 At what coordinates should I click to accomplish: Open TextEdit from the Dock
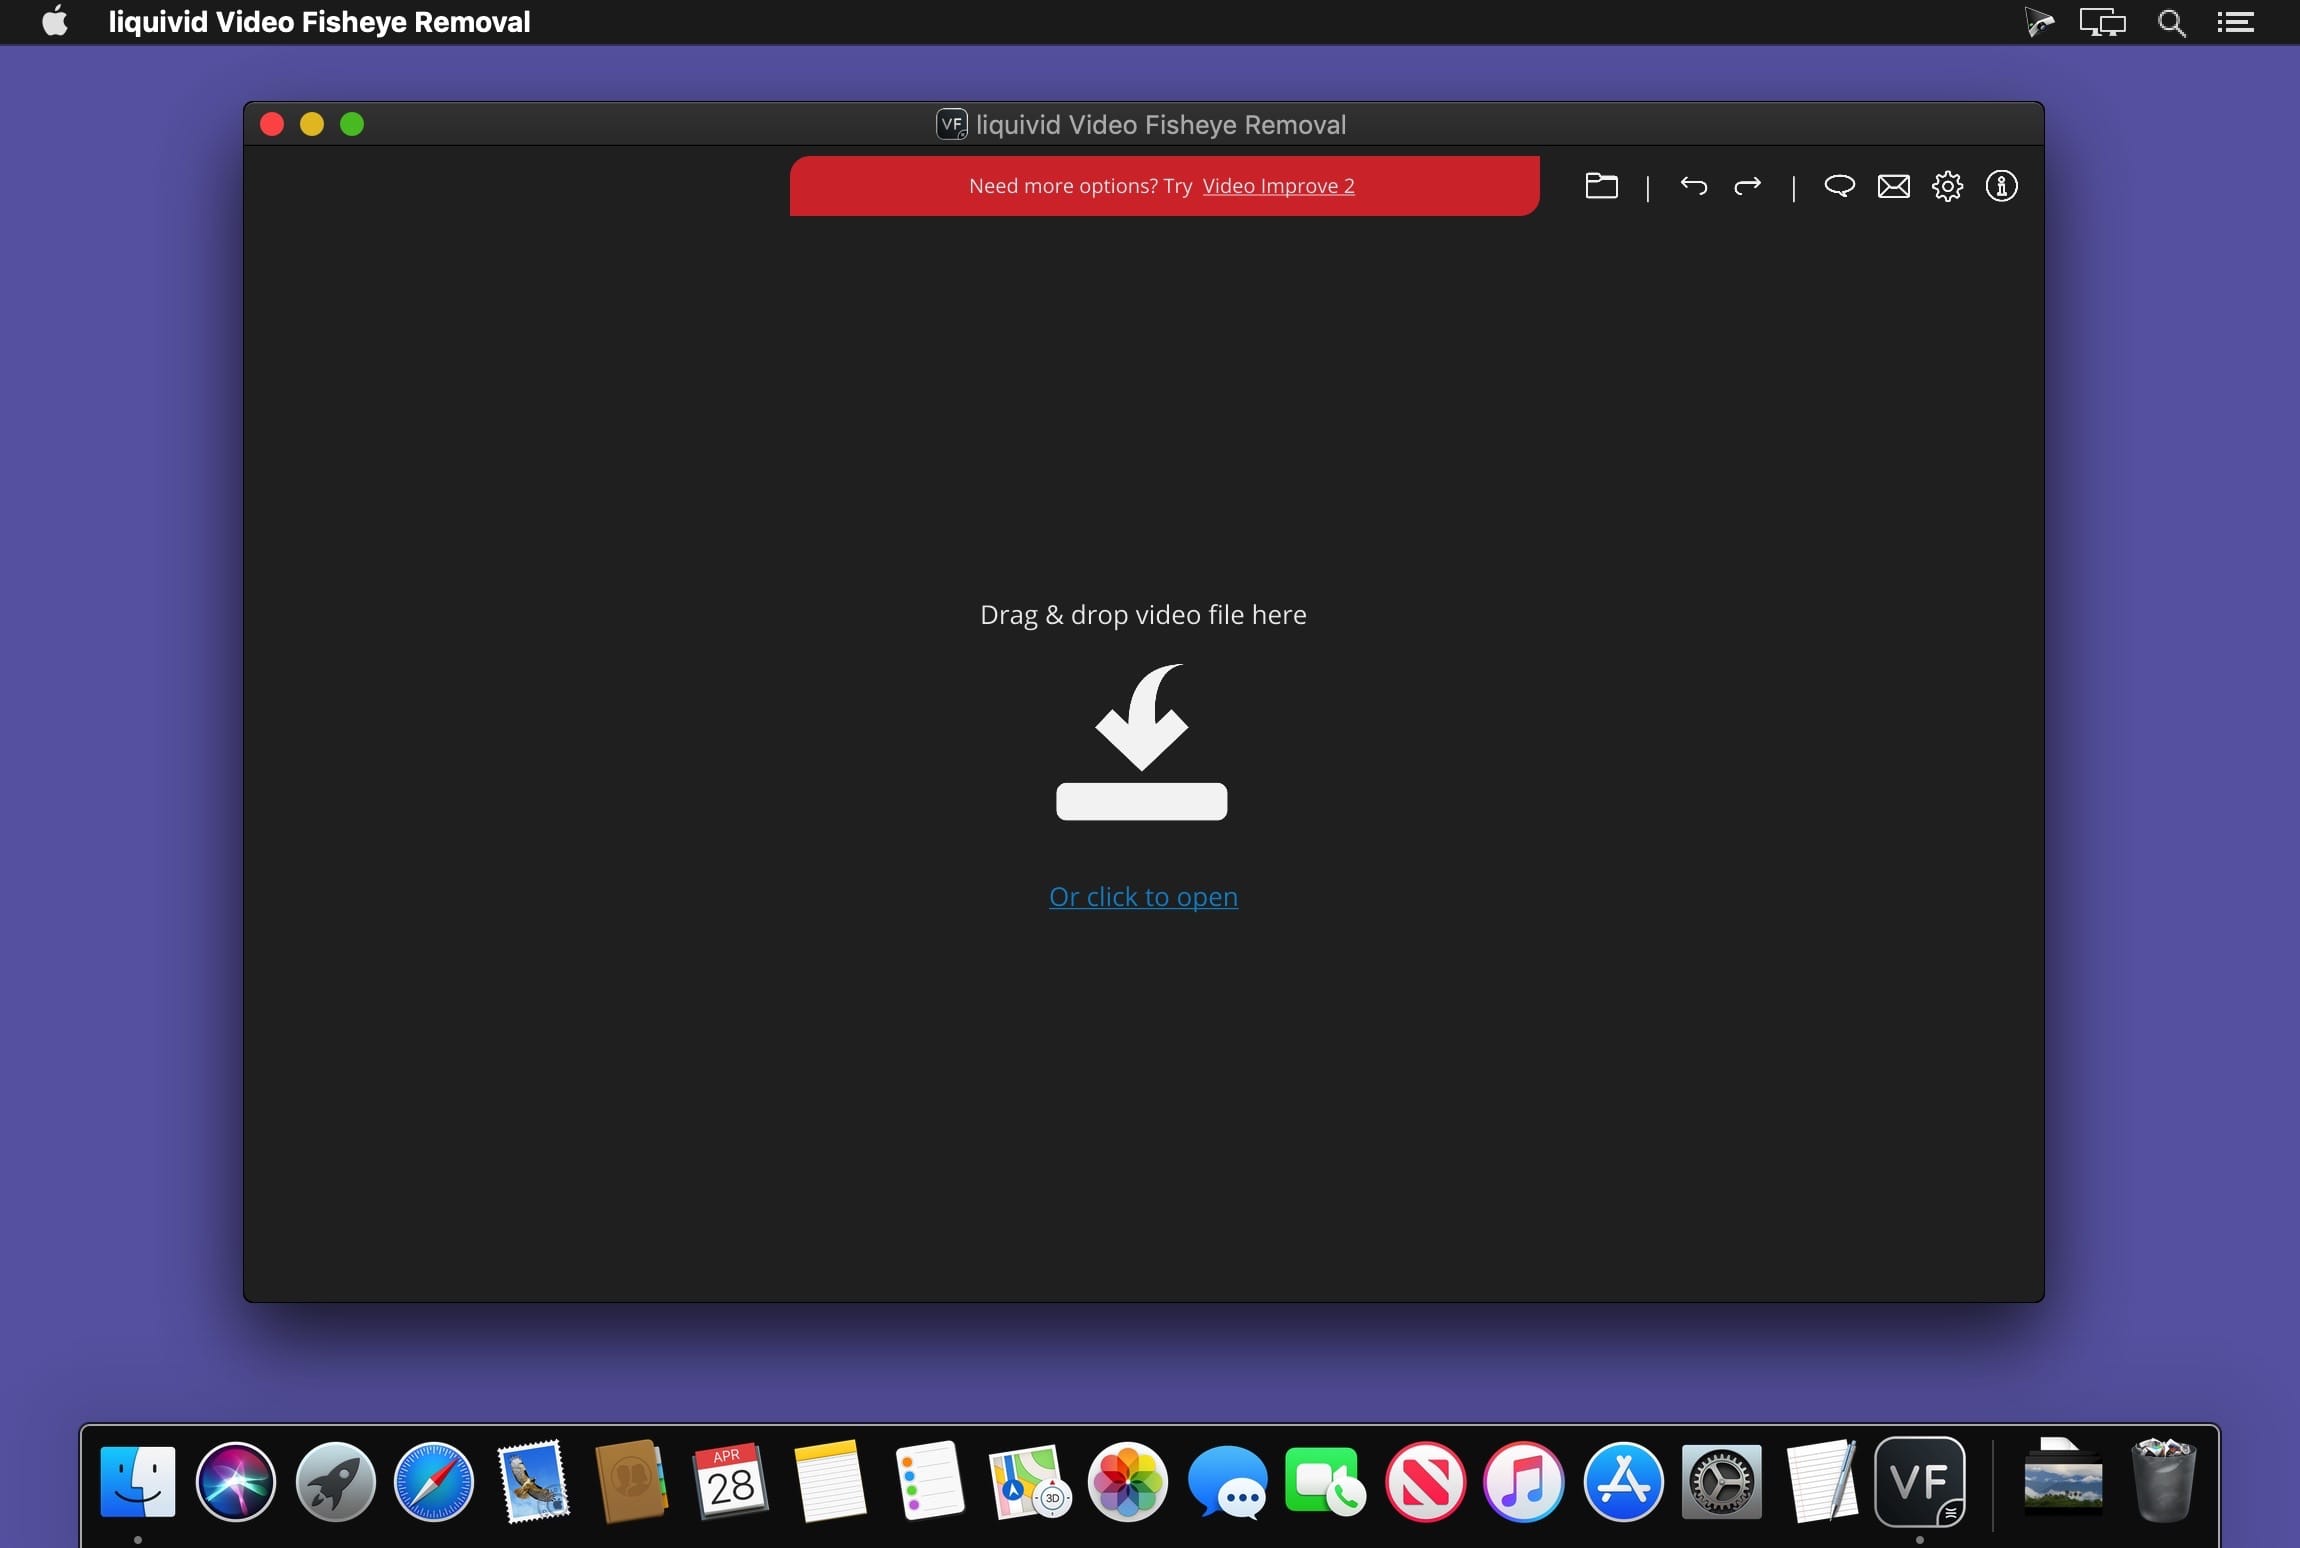pyautogui.click(x=1821, y=1481)
